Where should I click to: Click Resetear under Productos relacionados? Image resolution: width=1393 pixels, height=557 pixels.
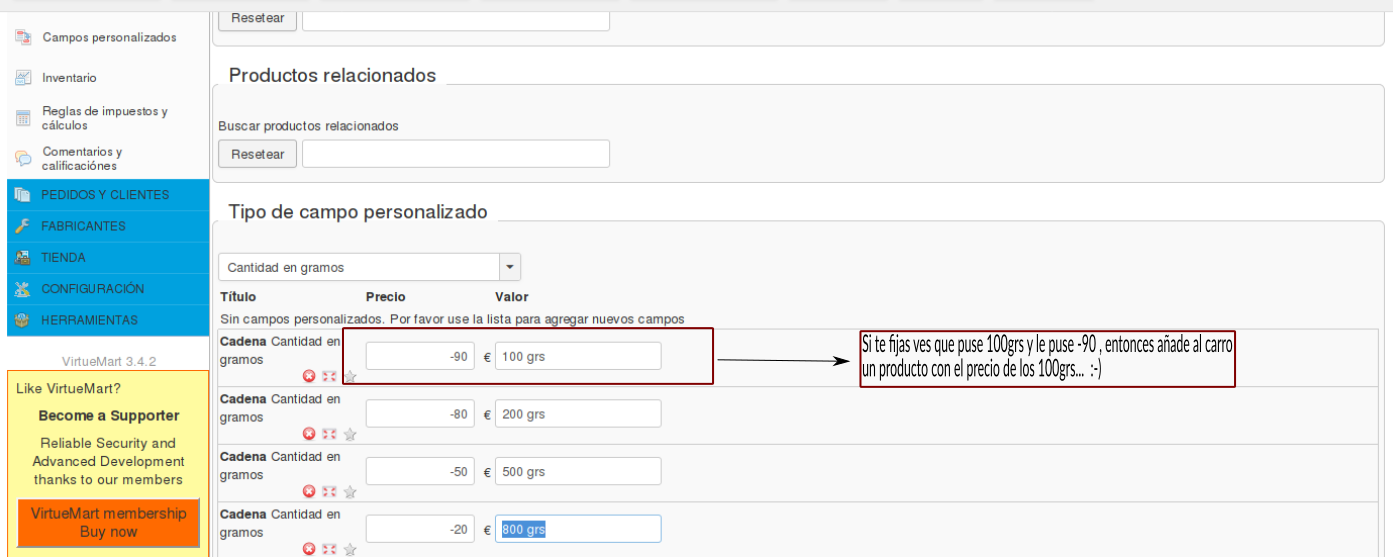coord(258,154)
